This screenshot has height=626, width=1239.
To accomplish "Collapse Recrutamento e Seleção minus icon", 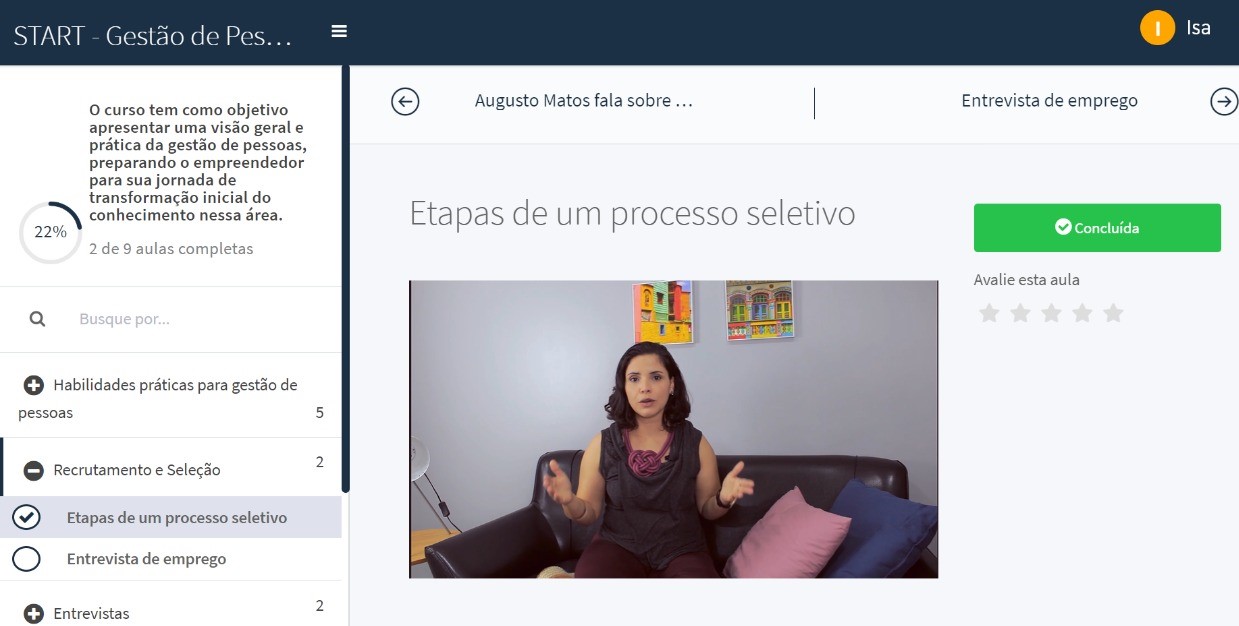I will point(34,470).
